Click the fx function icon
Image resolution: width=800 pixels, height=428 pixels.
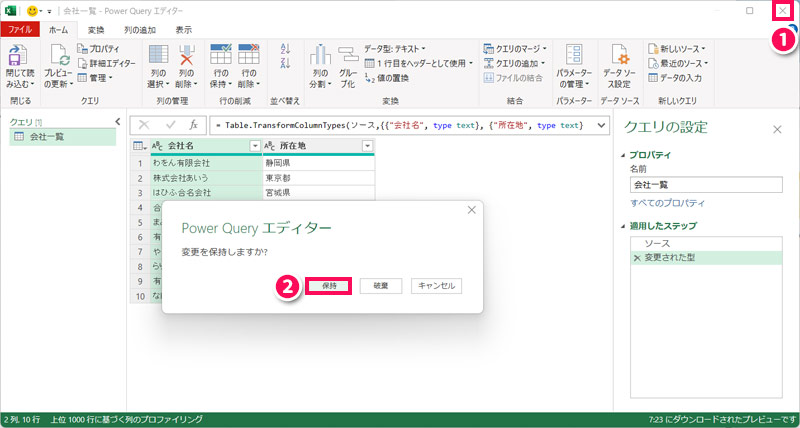click(x=193, y=125)
